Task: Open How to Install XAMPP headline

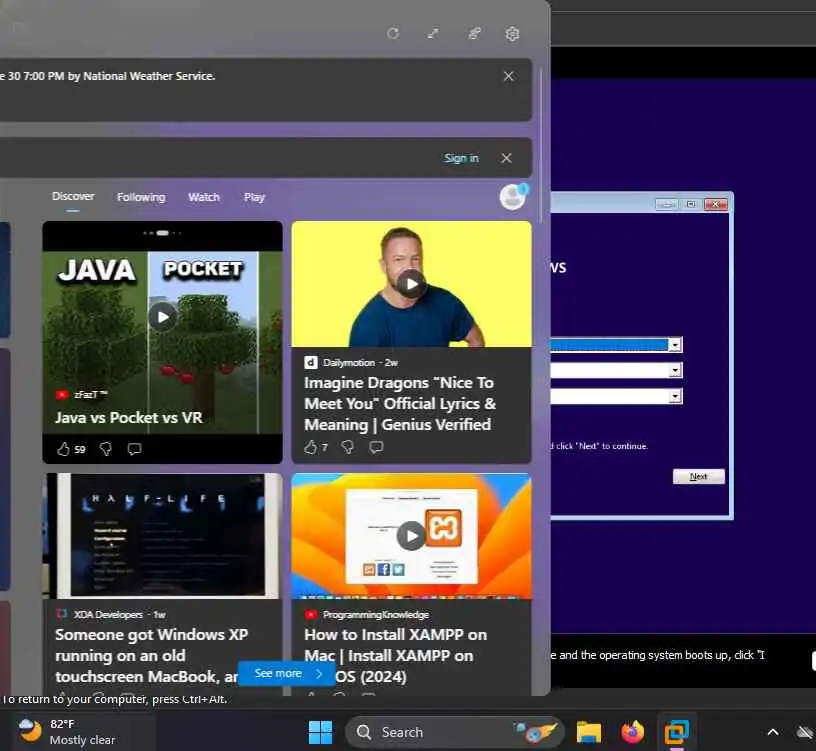Action: [396, 655]
